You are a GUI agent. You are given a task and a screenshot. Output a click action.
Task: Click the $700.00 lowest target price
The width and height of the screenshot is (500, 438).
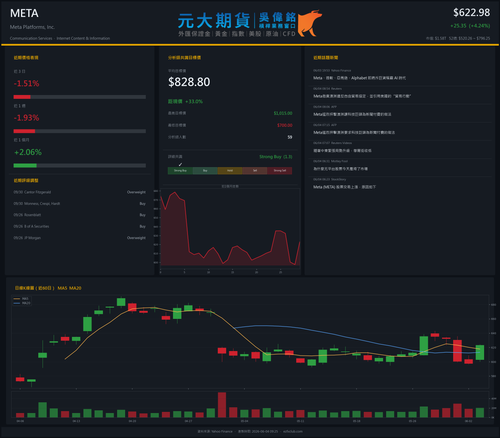285,125
